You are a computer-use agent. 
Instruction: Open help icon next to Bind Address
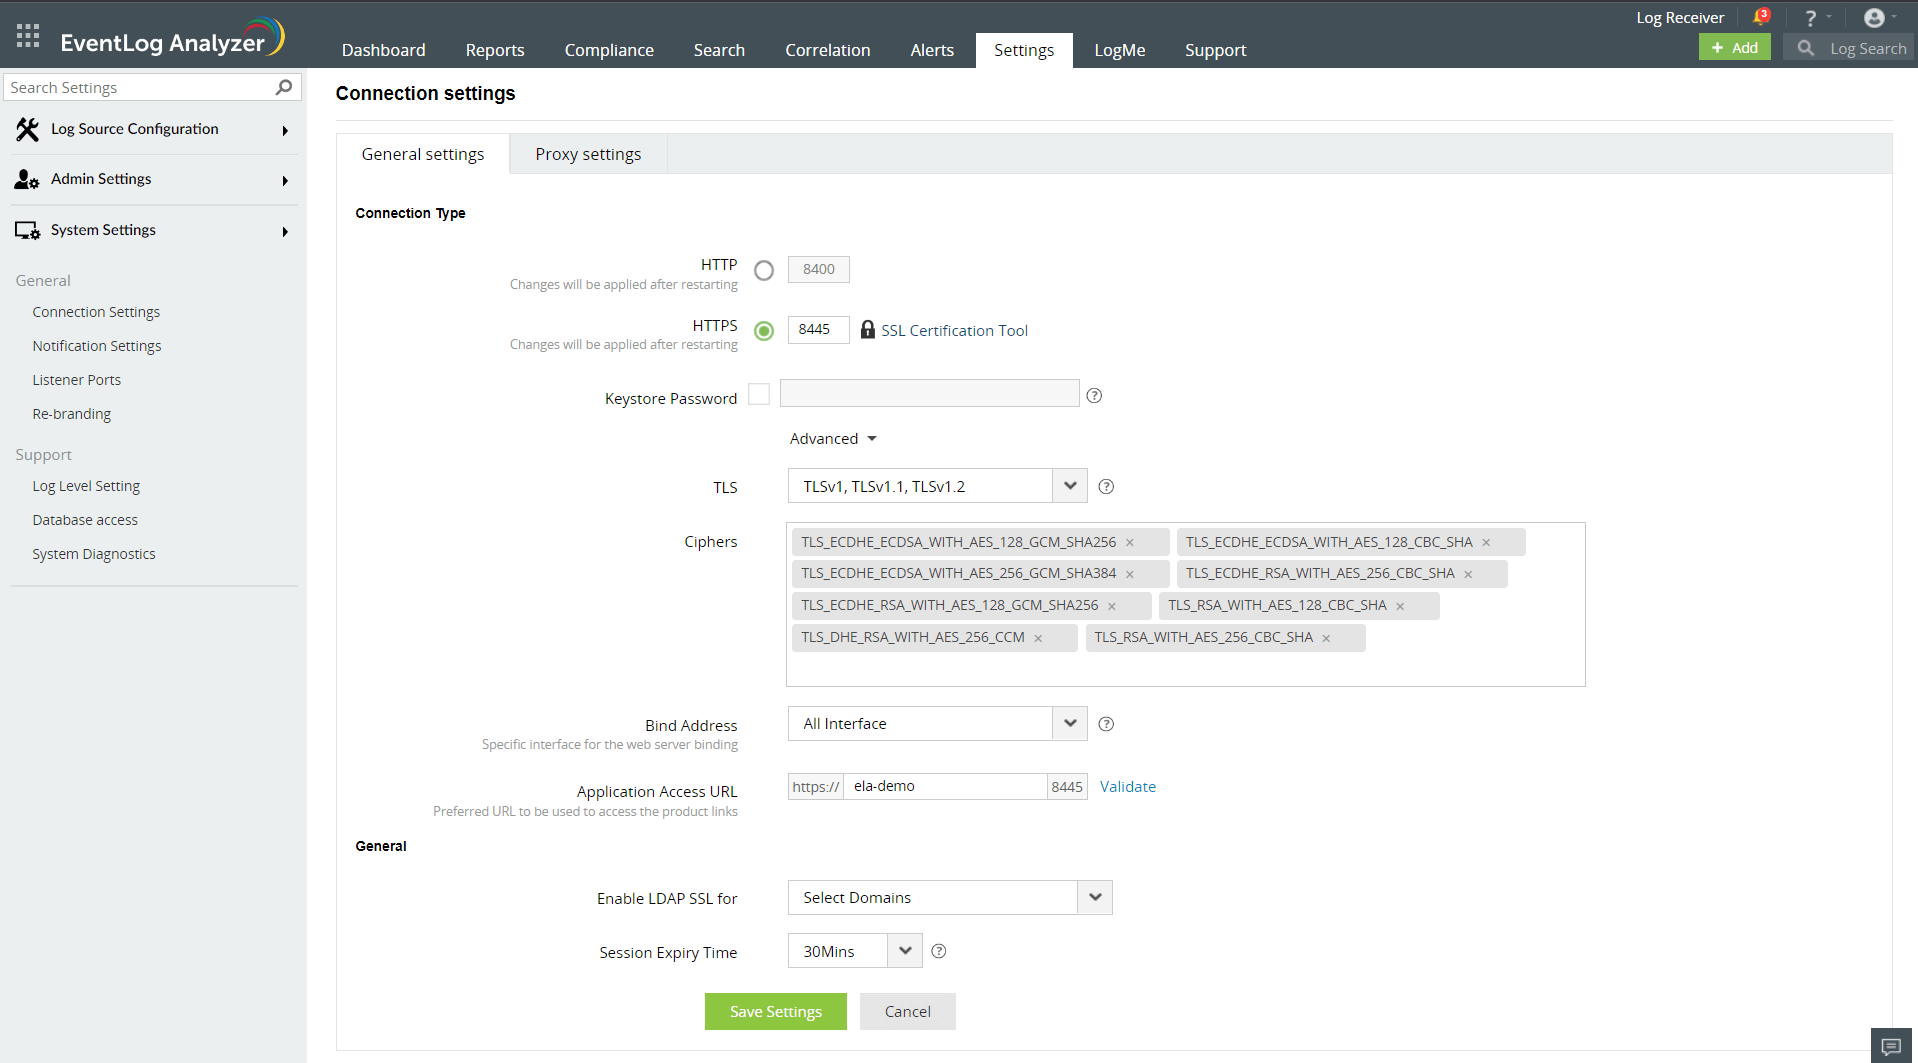tap(1106, 724)
